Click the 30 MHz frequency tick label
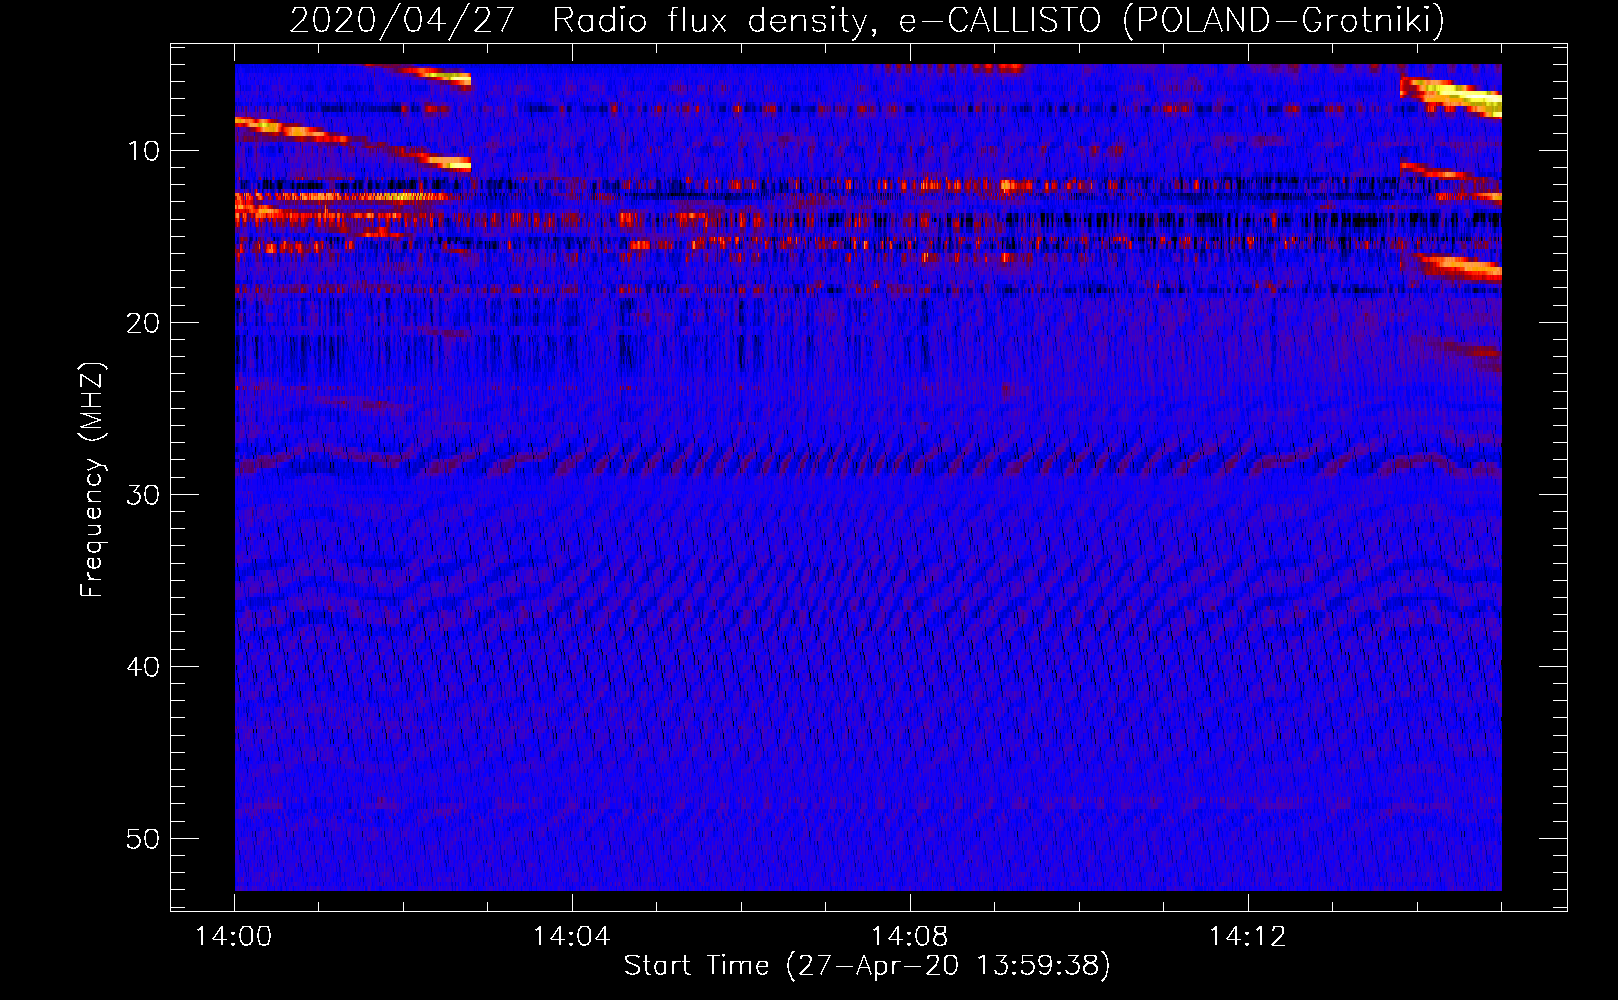 [x=143, y=495]
